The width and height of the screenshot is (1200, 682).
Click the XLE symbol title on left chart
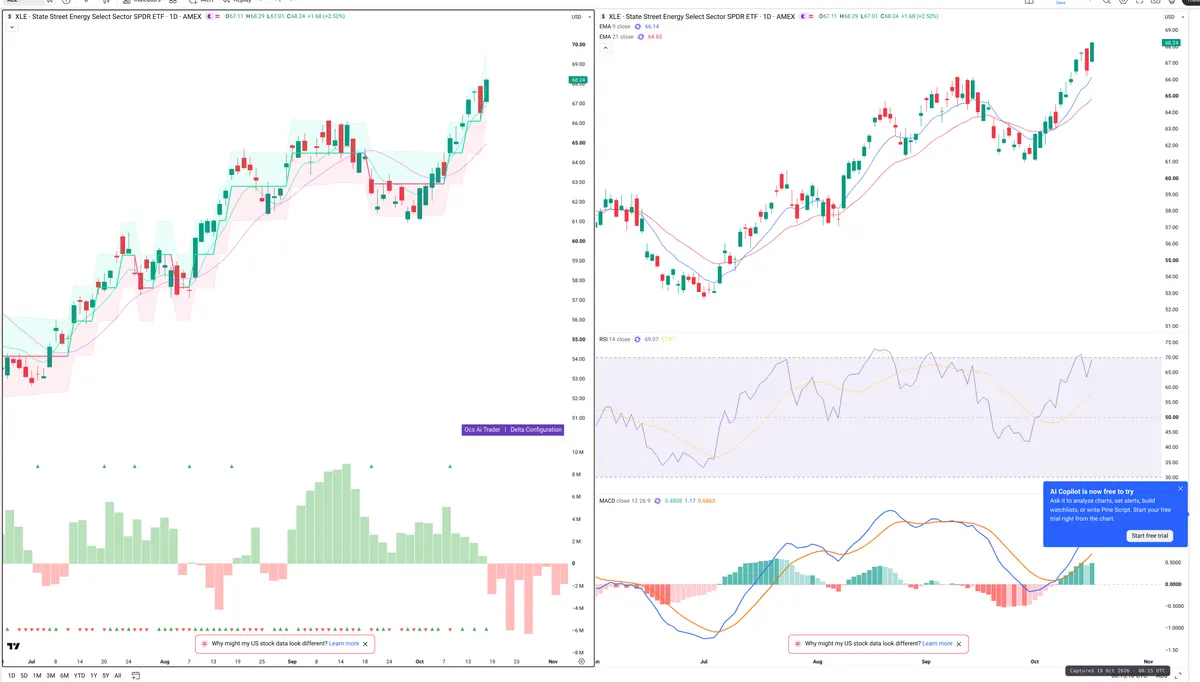108,17
